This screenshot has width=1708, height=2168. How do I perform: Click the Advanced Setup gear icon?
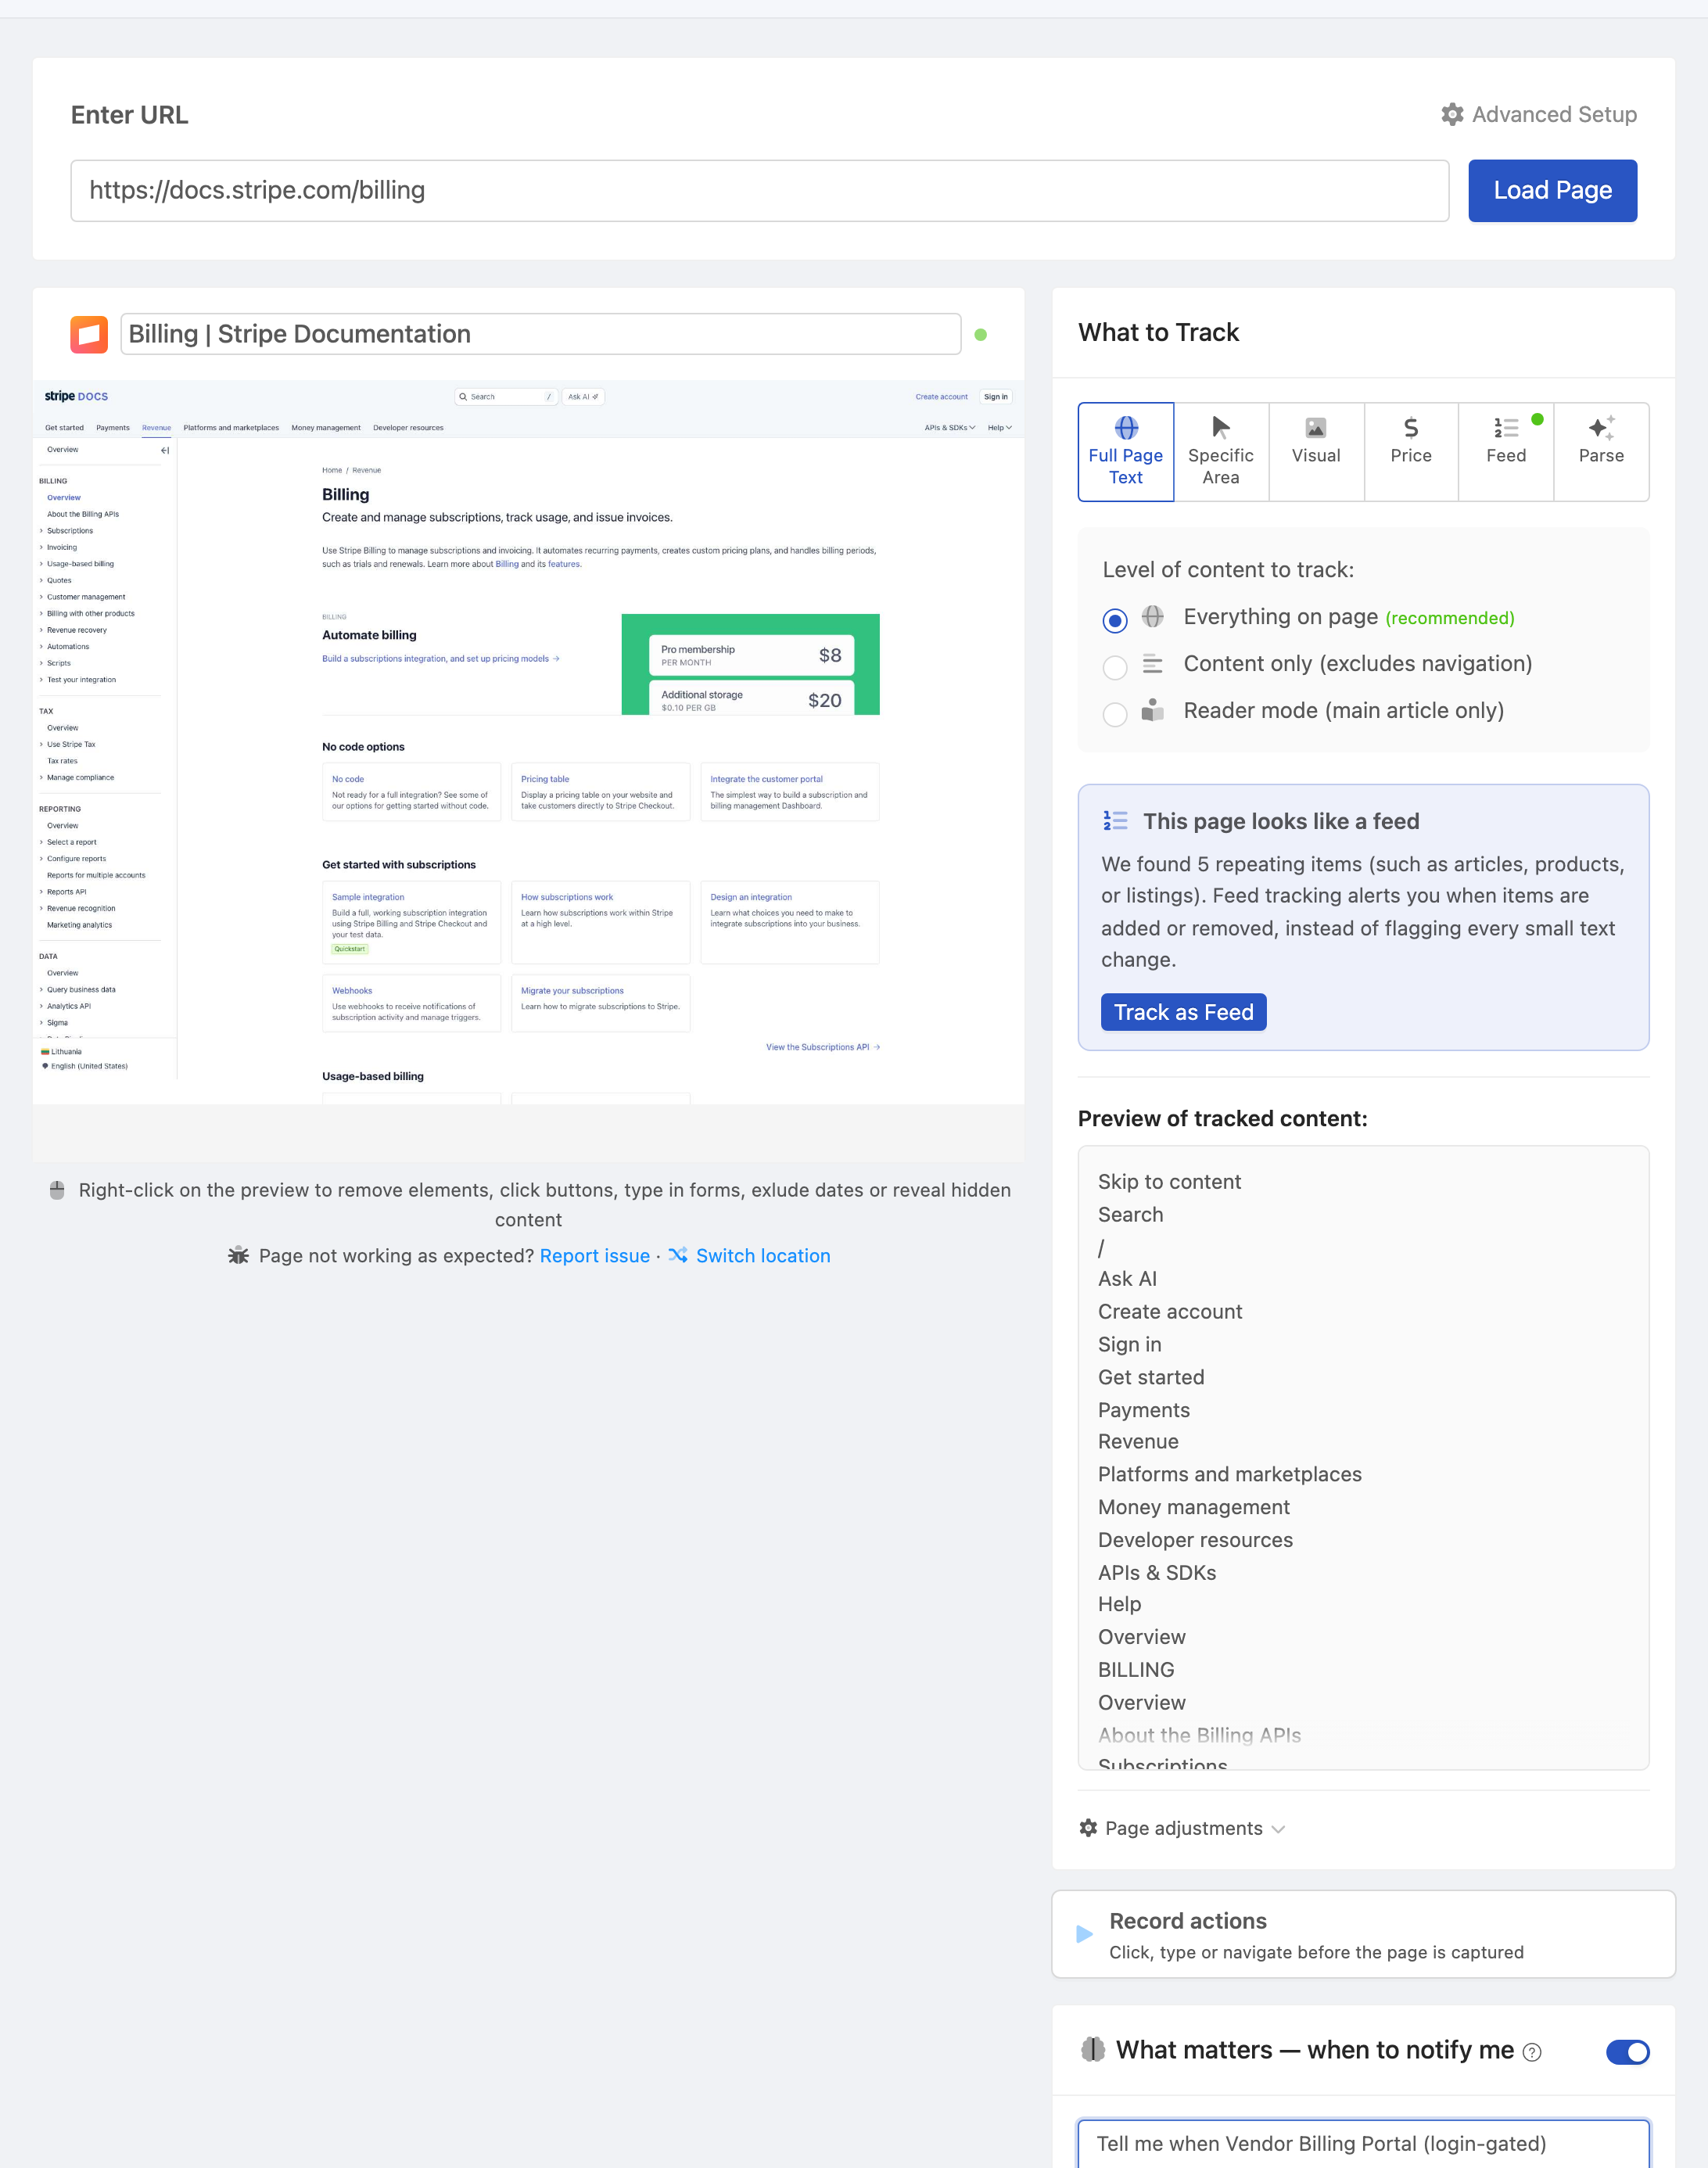point(1452,114)
